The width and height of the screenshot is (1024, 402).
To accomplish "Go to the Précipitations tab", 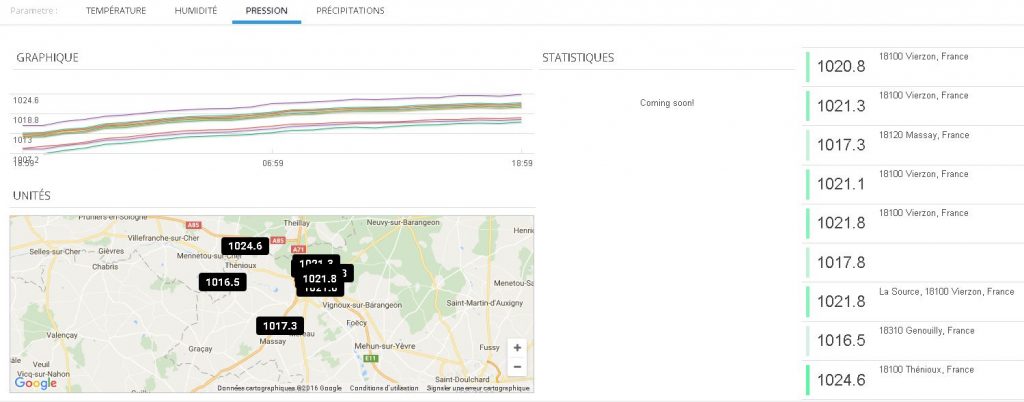I will tap(350, 11).
